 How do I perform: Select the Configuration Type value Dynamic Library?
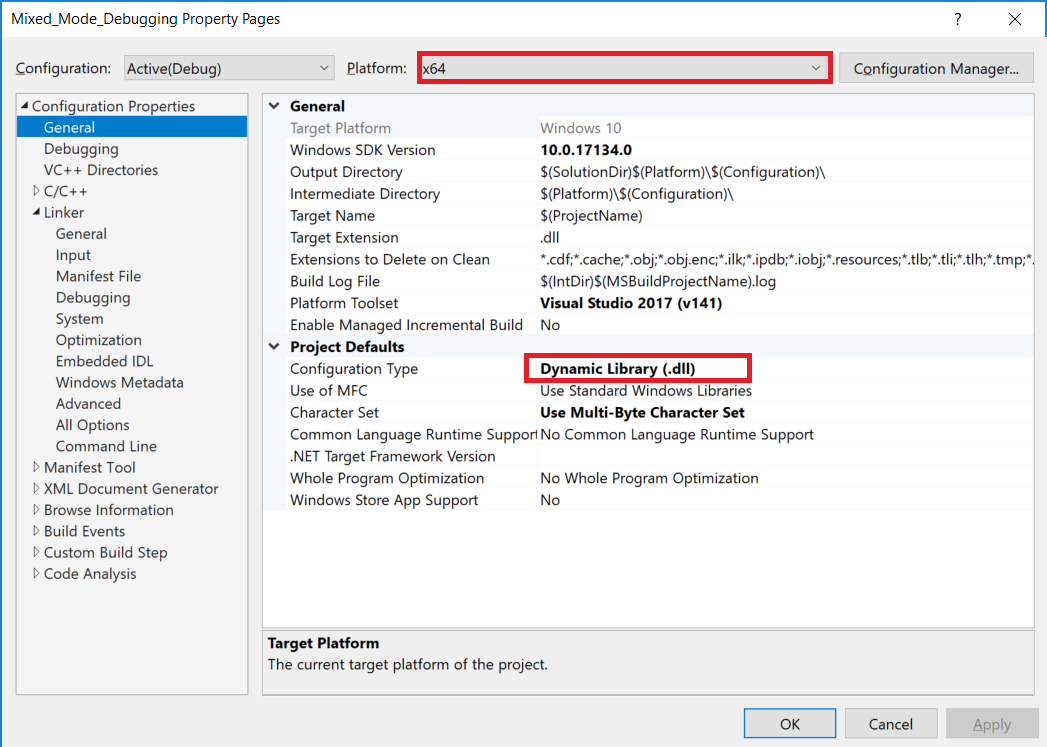(x=637, y=368)
